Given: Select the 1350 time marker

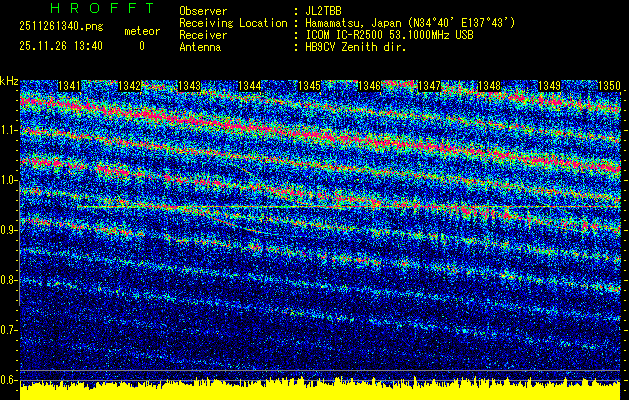Looking at the screenshot, I should (x=609, y=87).
